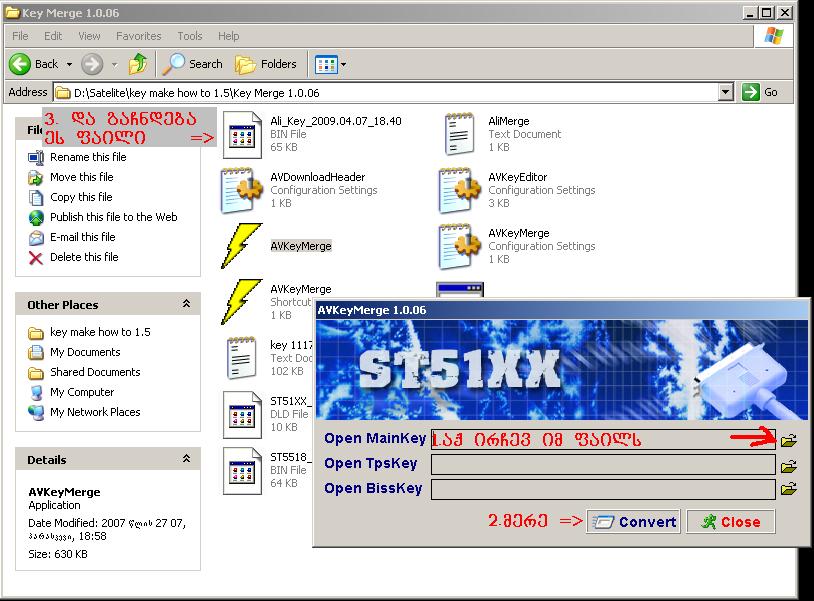Maximize the Key Merge 1.0.06 Explorer window
814x601 pixels.
click(x=767, y=12)
